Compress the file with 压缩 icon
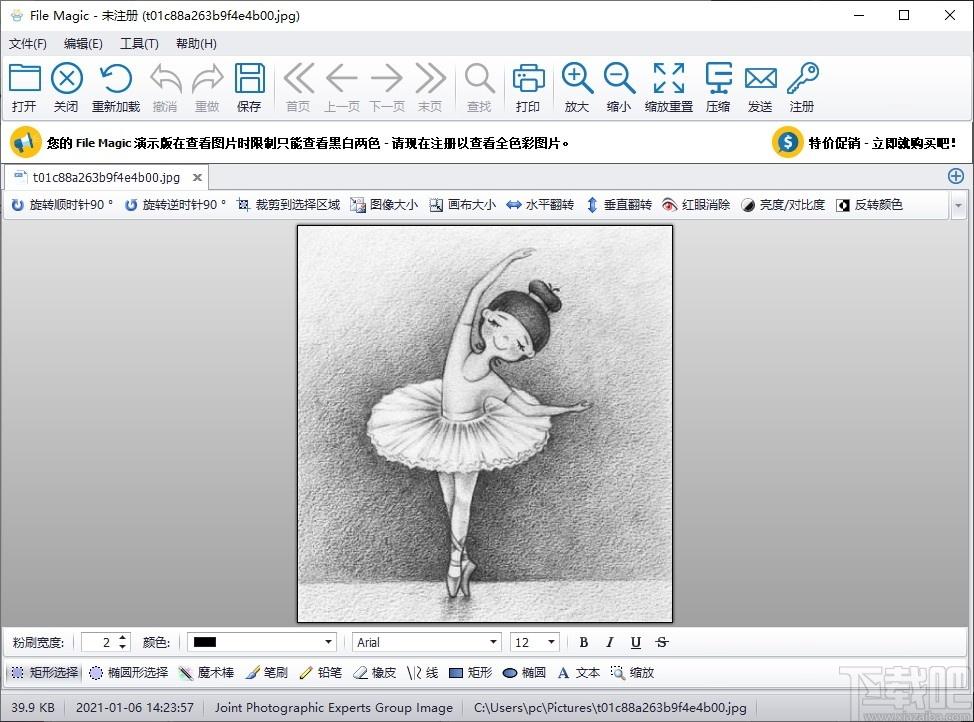 pyautogui.click(x=718, y=87)
